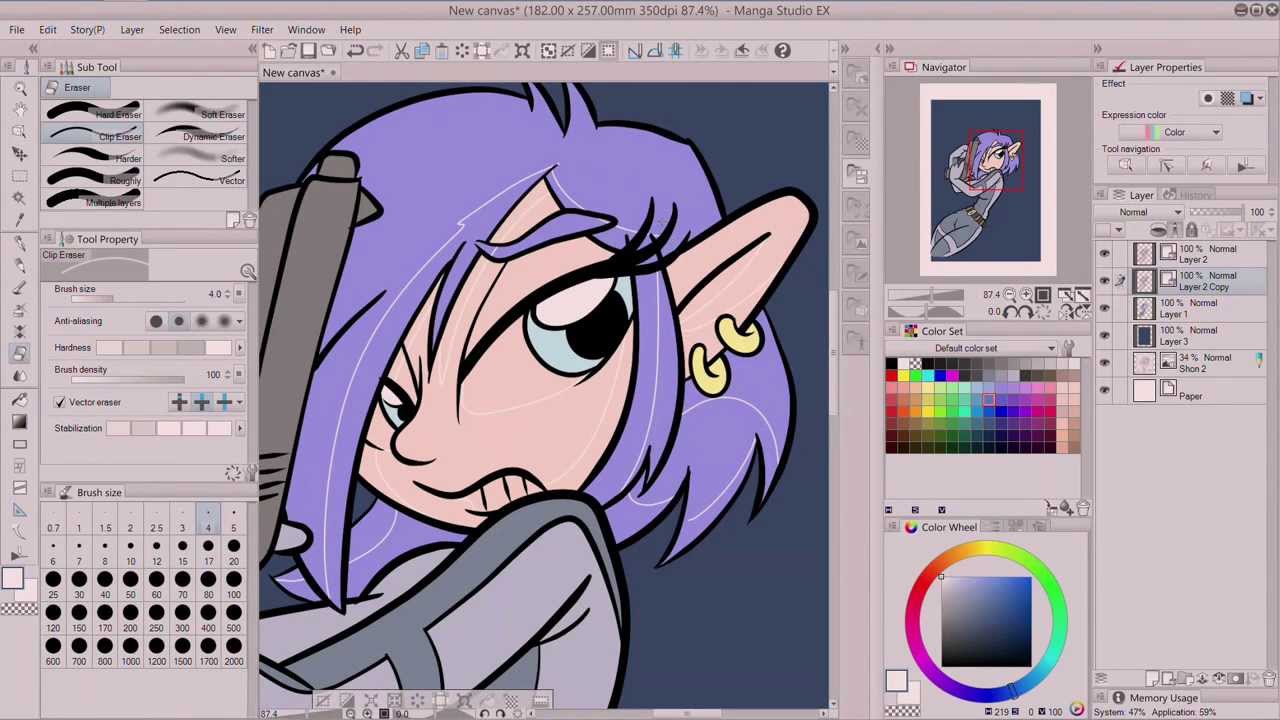Toggle visibility of the Paper layer
Screen dimensions: 1280x720
(1104, 391)
